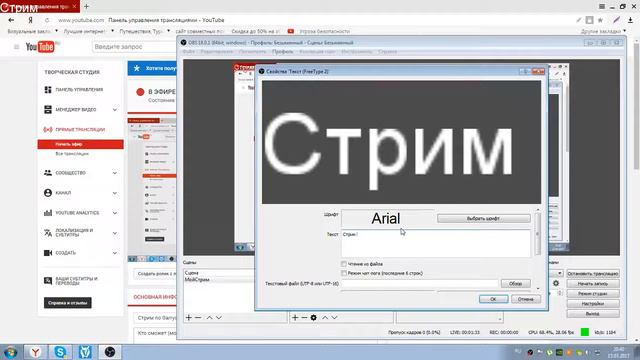The width and height of the screenshot is (640, 360).
Task: Click 'Отмена' cancel button
Action: coord(526,299)
